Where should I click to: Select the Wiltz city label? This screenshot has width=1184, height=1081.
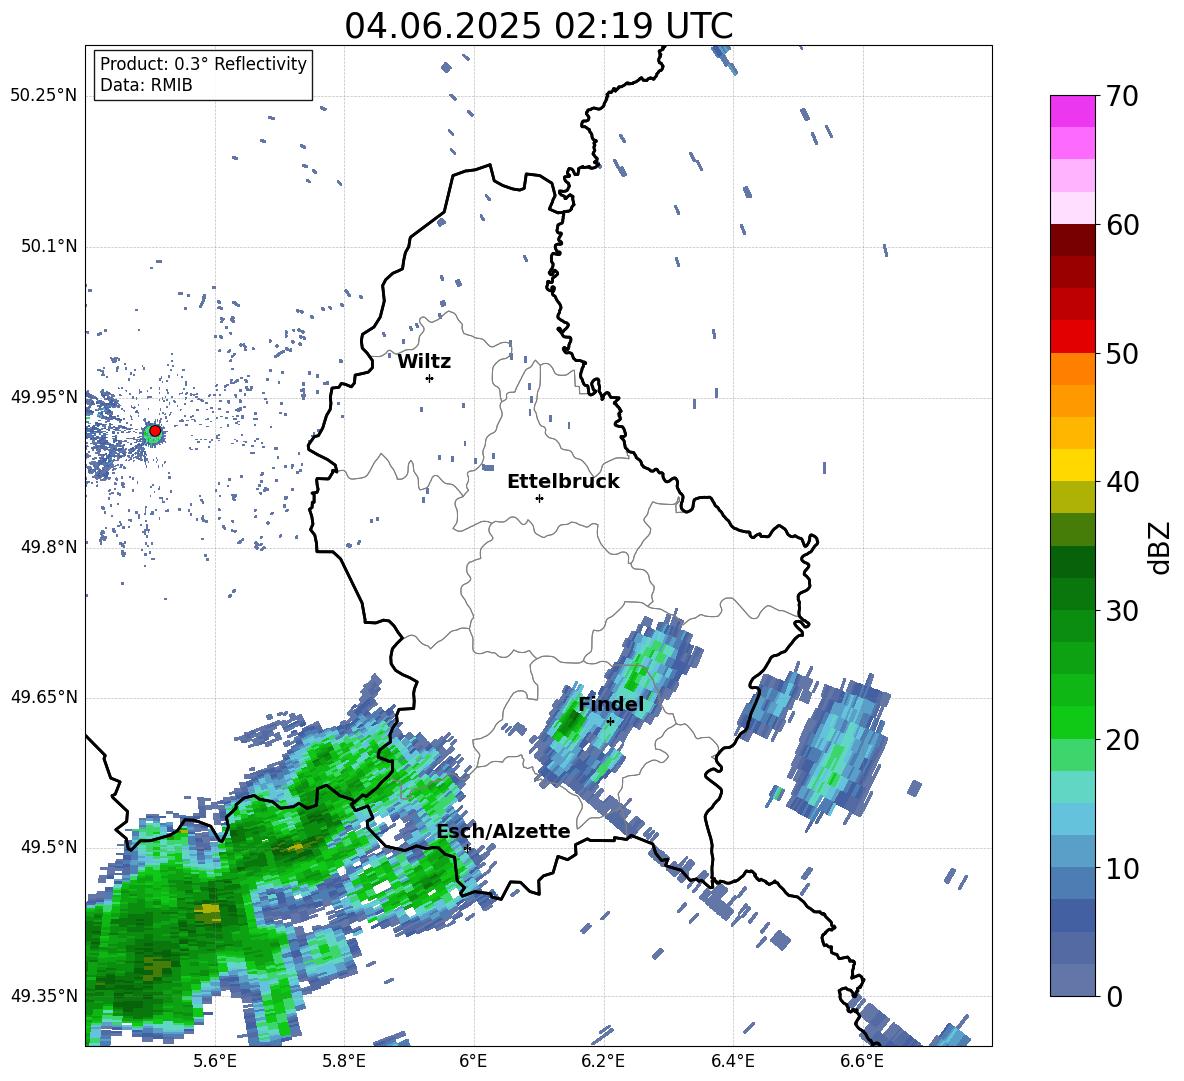pos(424,362)
